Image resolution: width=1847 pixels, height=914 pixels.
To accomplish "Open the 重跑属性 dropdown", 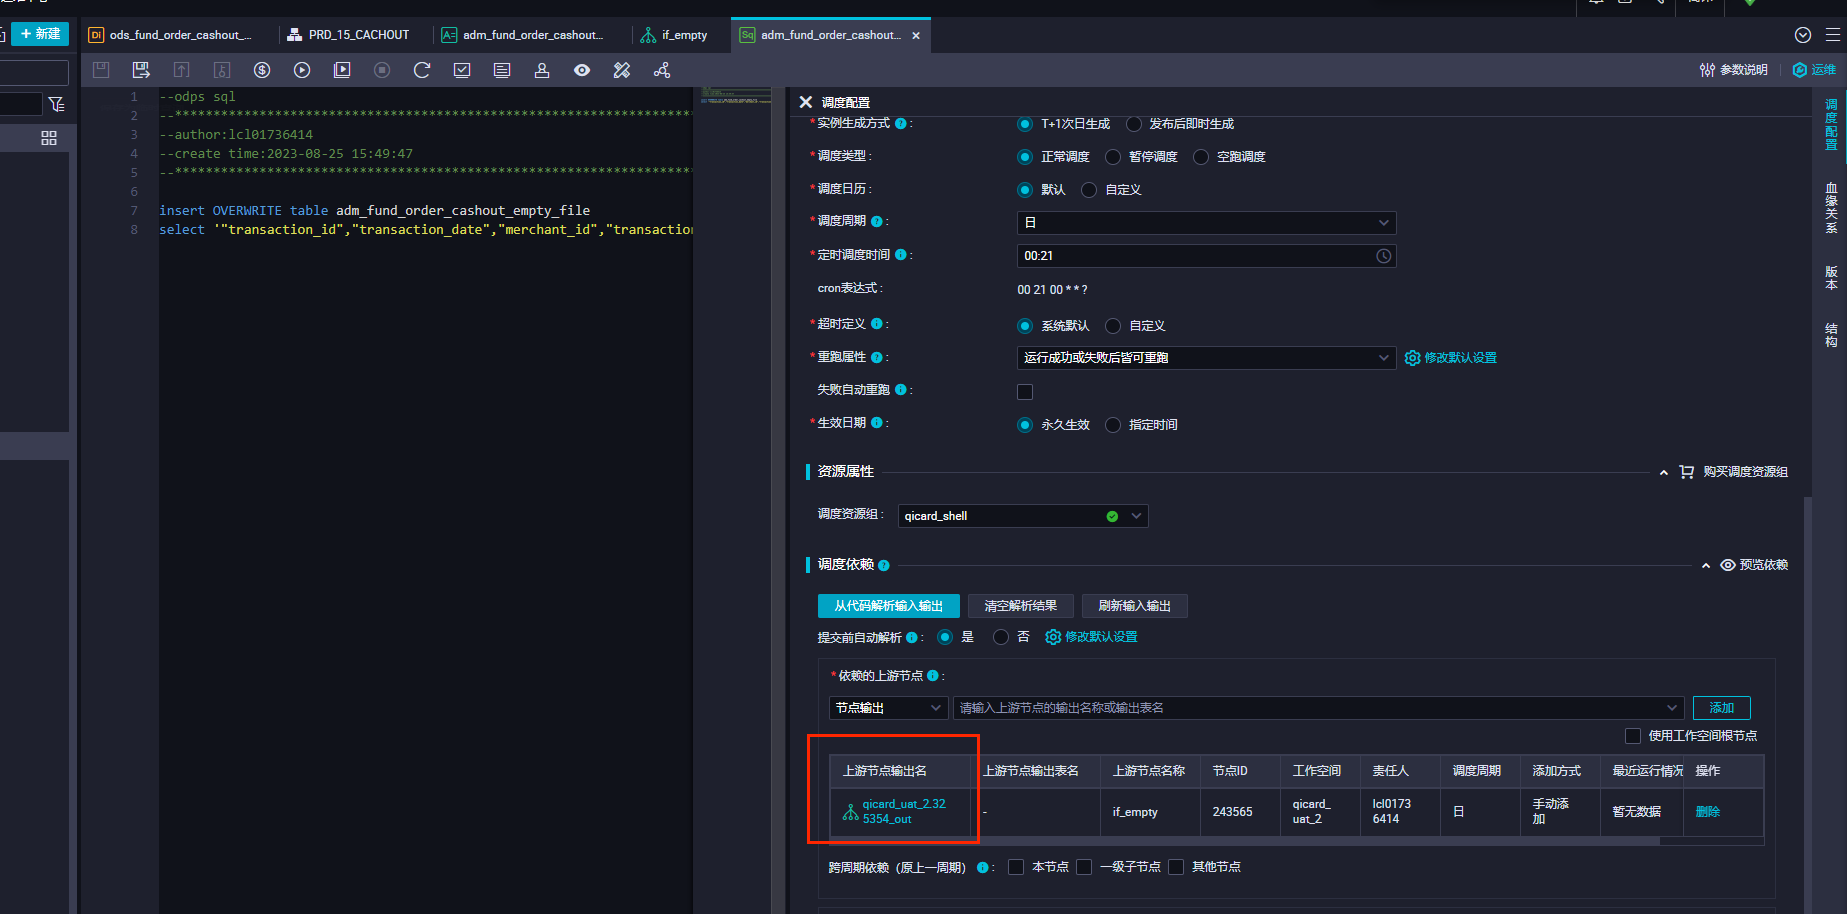I will pos(1205,358).
